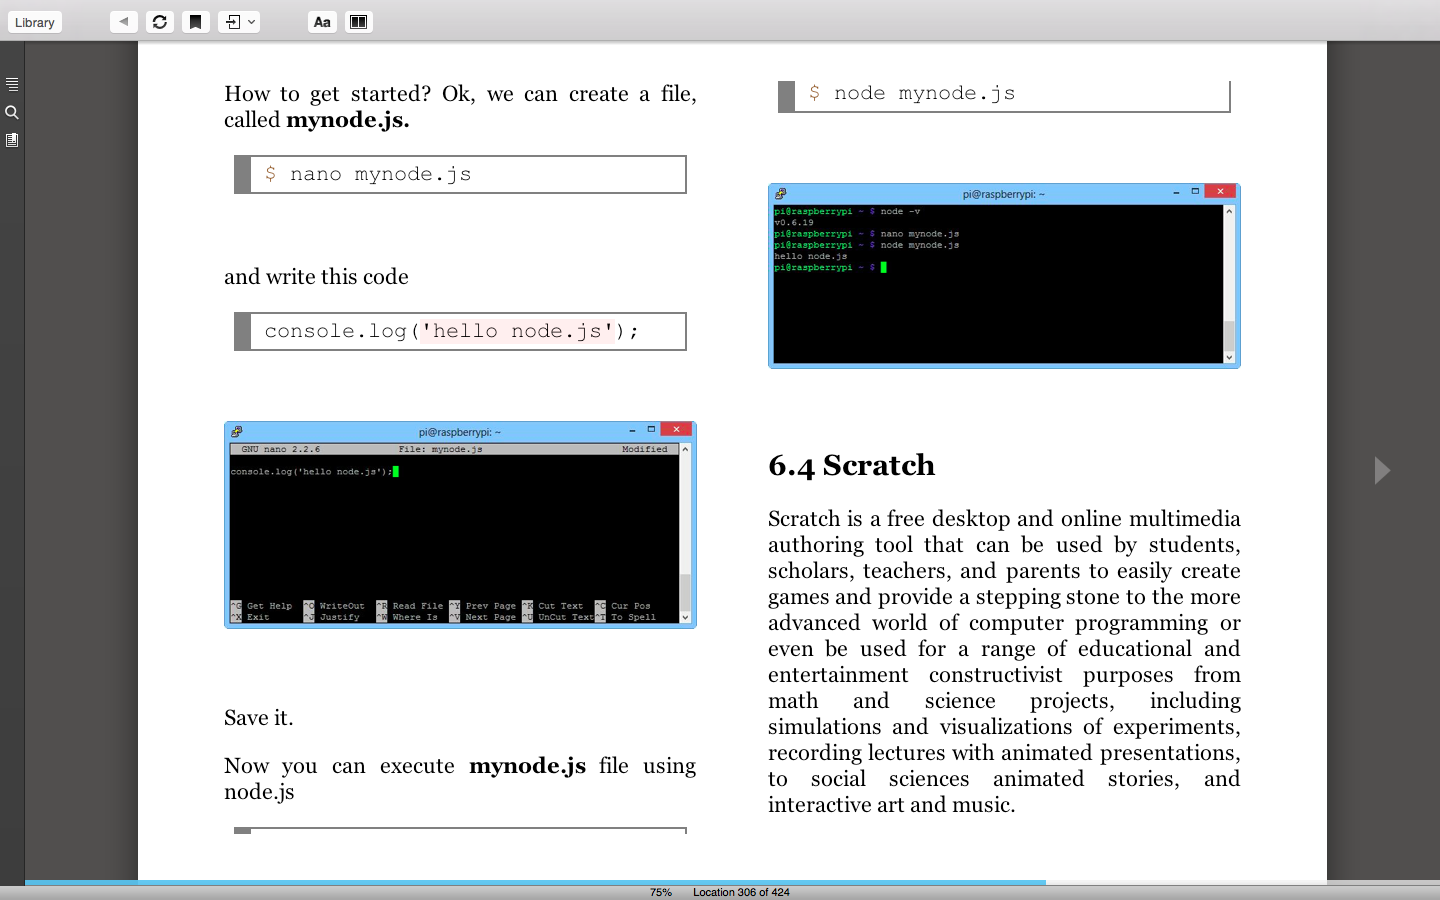Click the sync refresh icon
Screen dimensions: 1440x900
(x=160, y=21)
